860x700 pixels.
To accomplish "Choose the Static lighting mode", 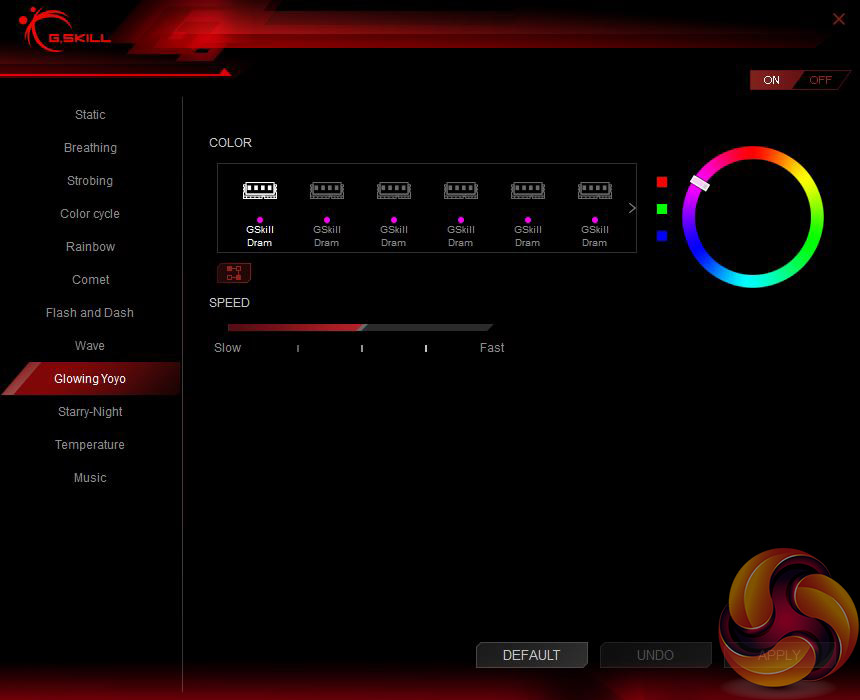I will pos(90,115).
